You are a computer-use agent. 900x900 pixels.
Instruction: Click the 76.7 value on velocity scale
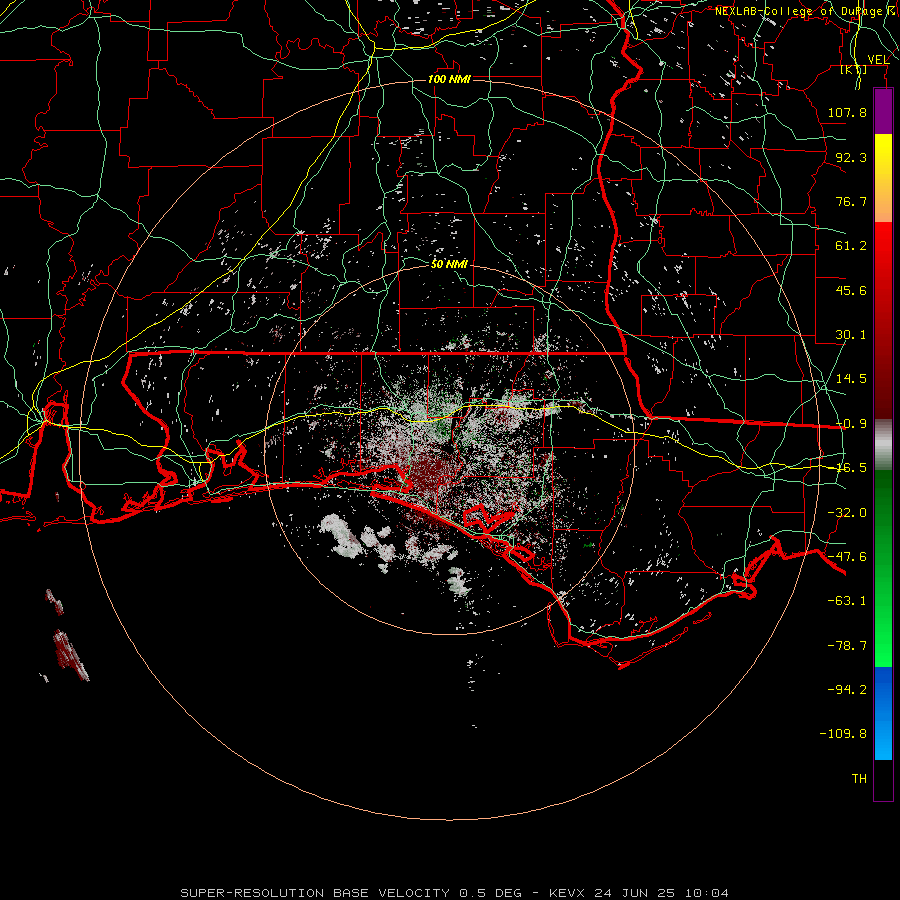pyautogui.click(x=851, y=201)
